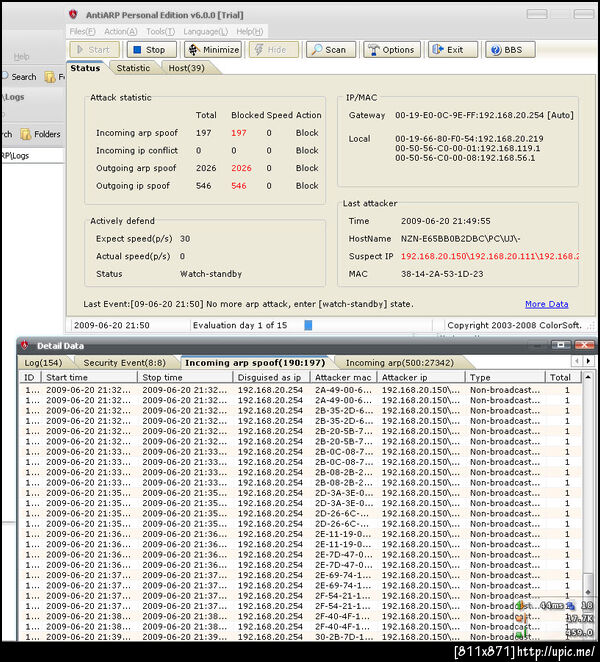Screen dimensions: 600x662
Task: Sort by the ID column header
Action: tap(30, 377)
